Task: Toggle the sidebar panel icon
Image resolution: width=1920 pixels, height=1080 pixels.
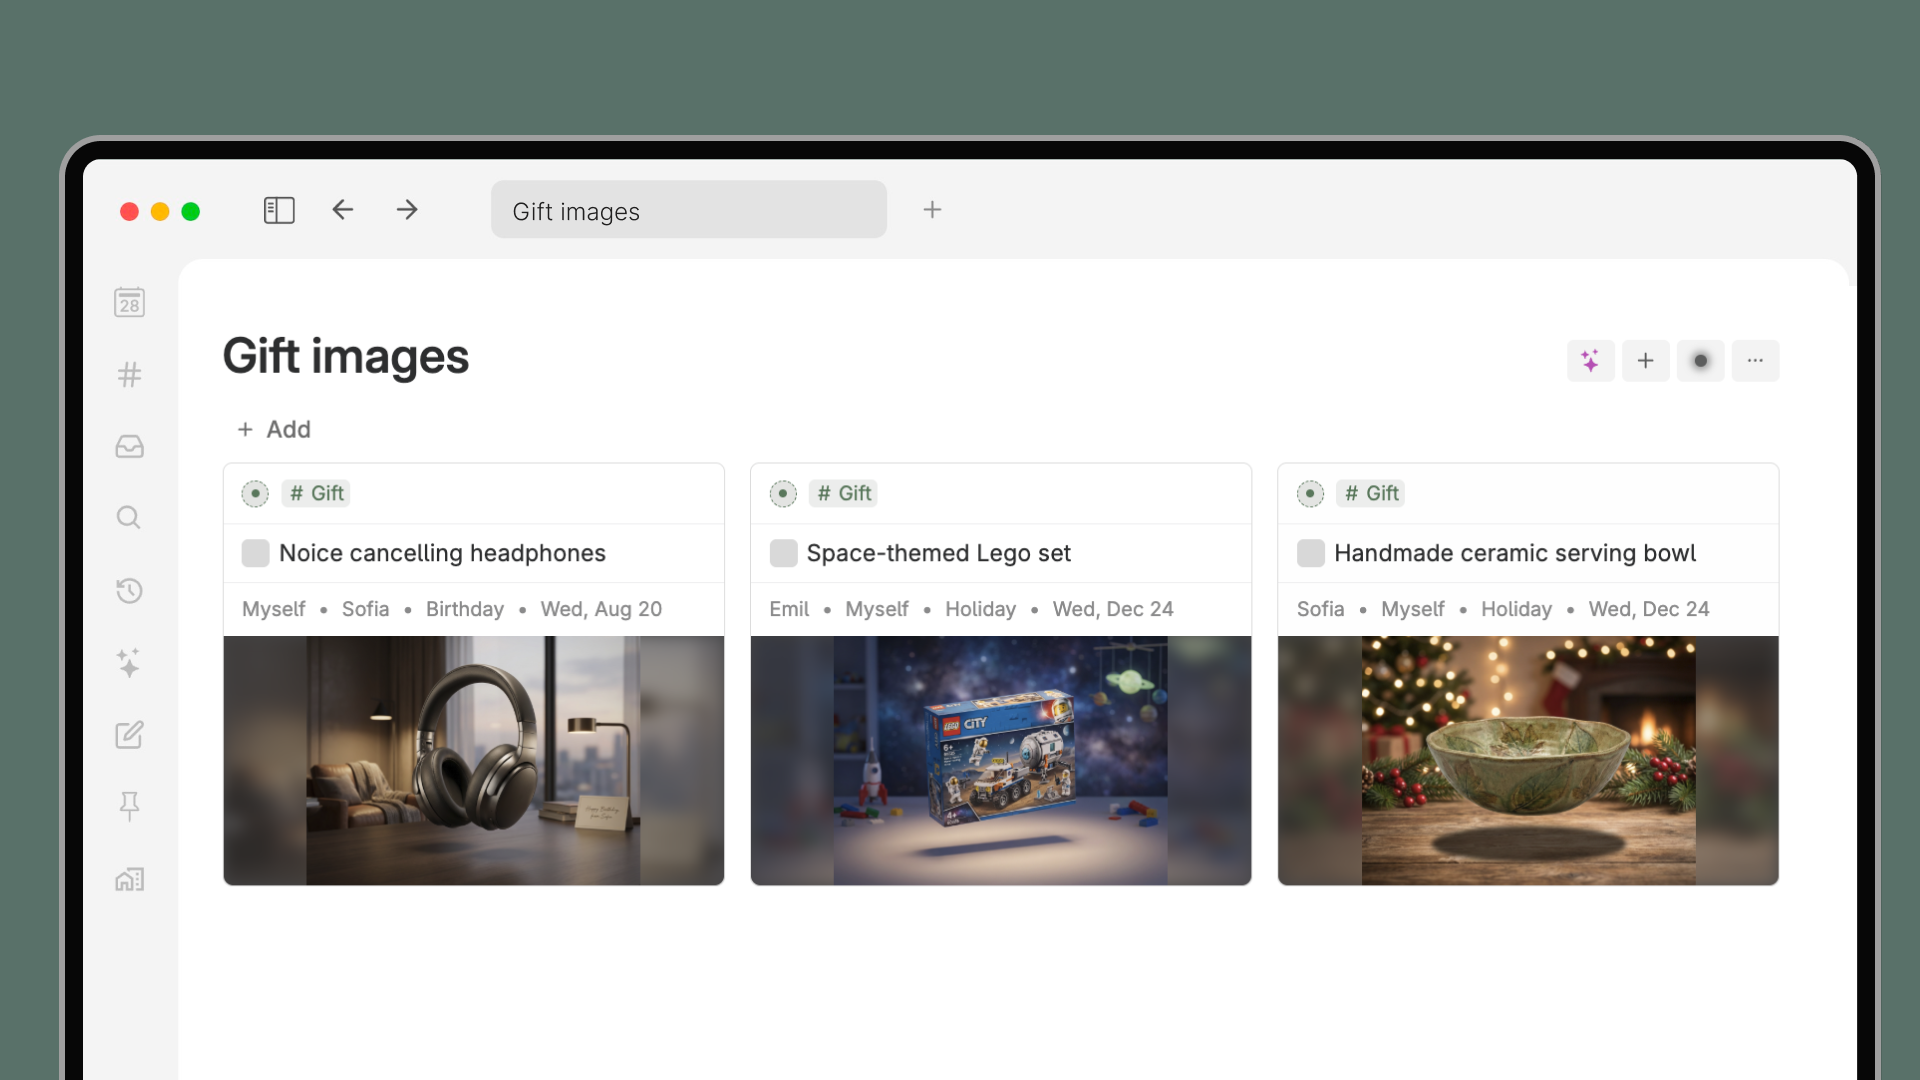Action: [x=279, y=210]
